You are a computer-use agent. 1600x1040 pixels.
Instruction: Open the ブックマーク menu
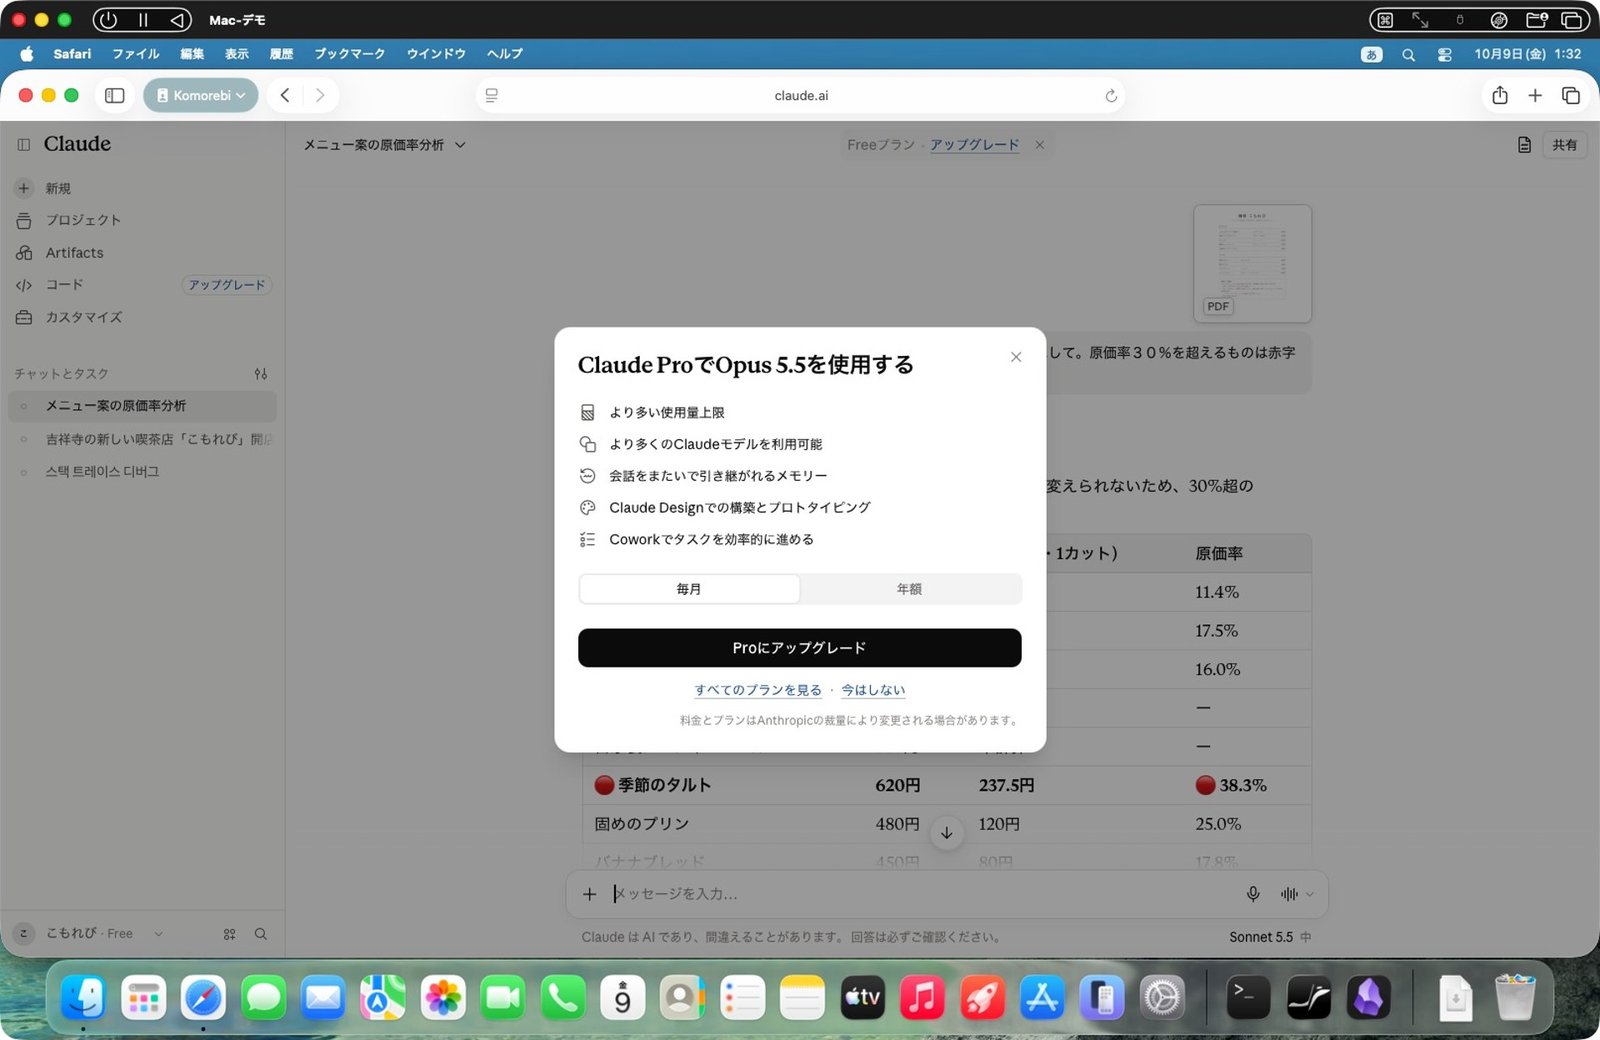(x=350, y=54)
